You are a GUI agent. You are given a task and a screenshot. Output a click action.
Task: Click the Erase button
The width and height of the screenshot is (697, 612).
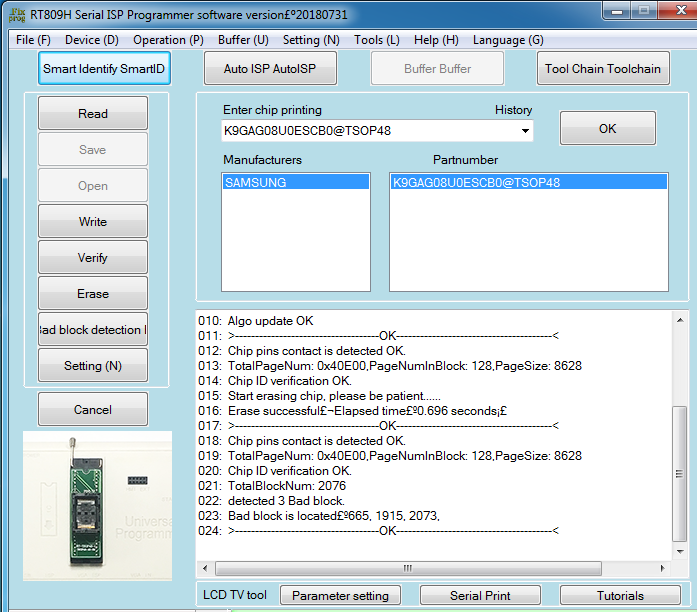tap(93, 293)
